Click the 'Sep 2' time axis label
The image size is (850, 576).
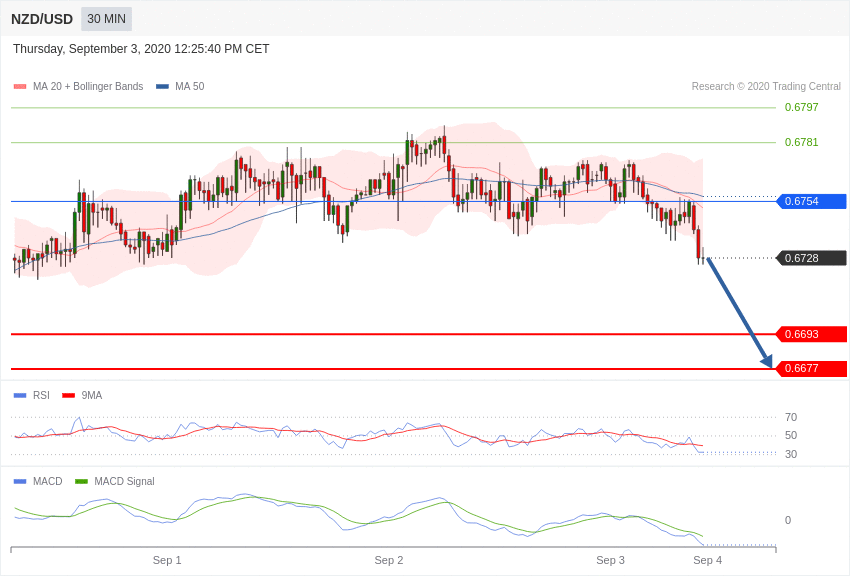click(x=389, y=560)
